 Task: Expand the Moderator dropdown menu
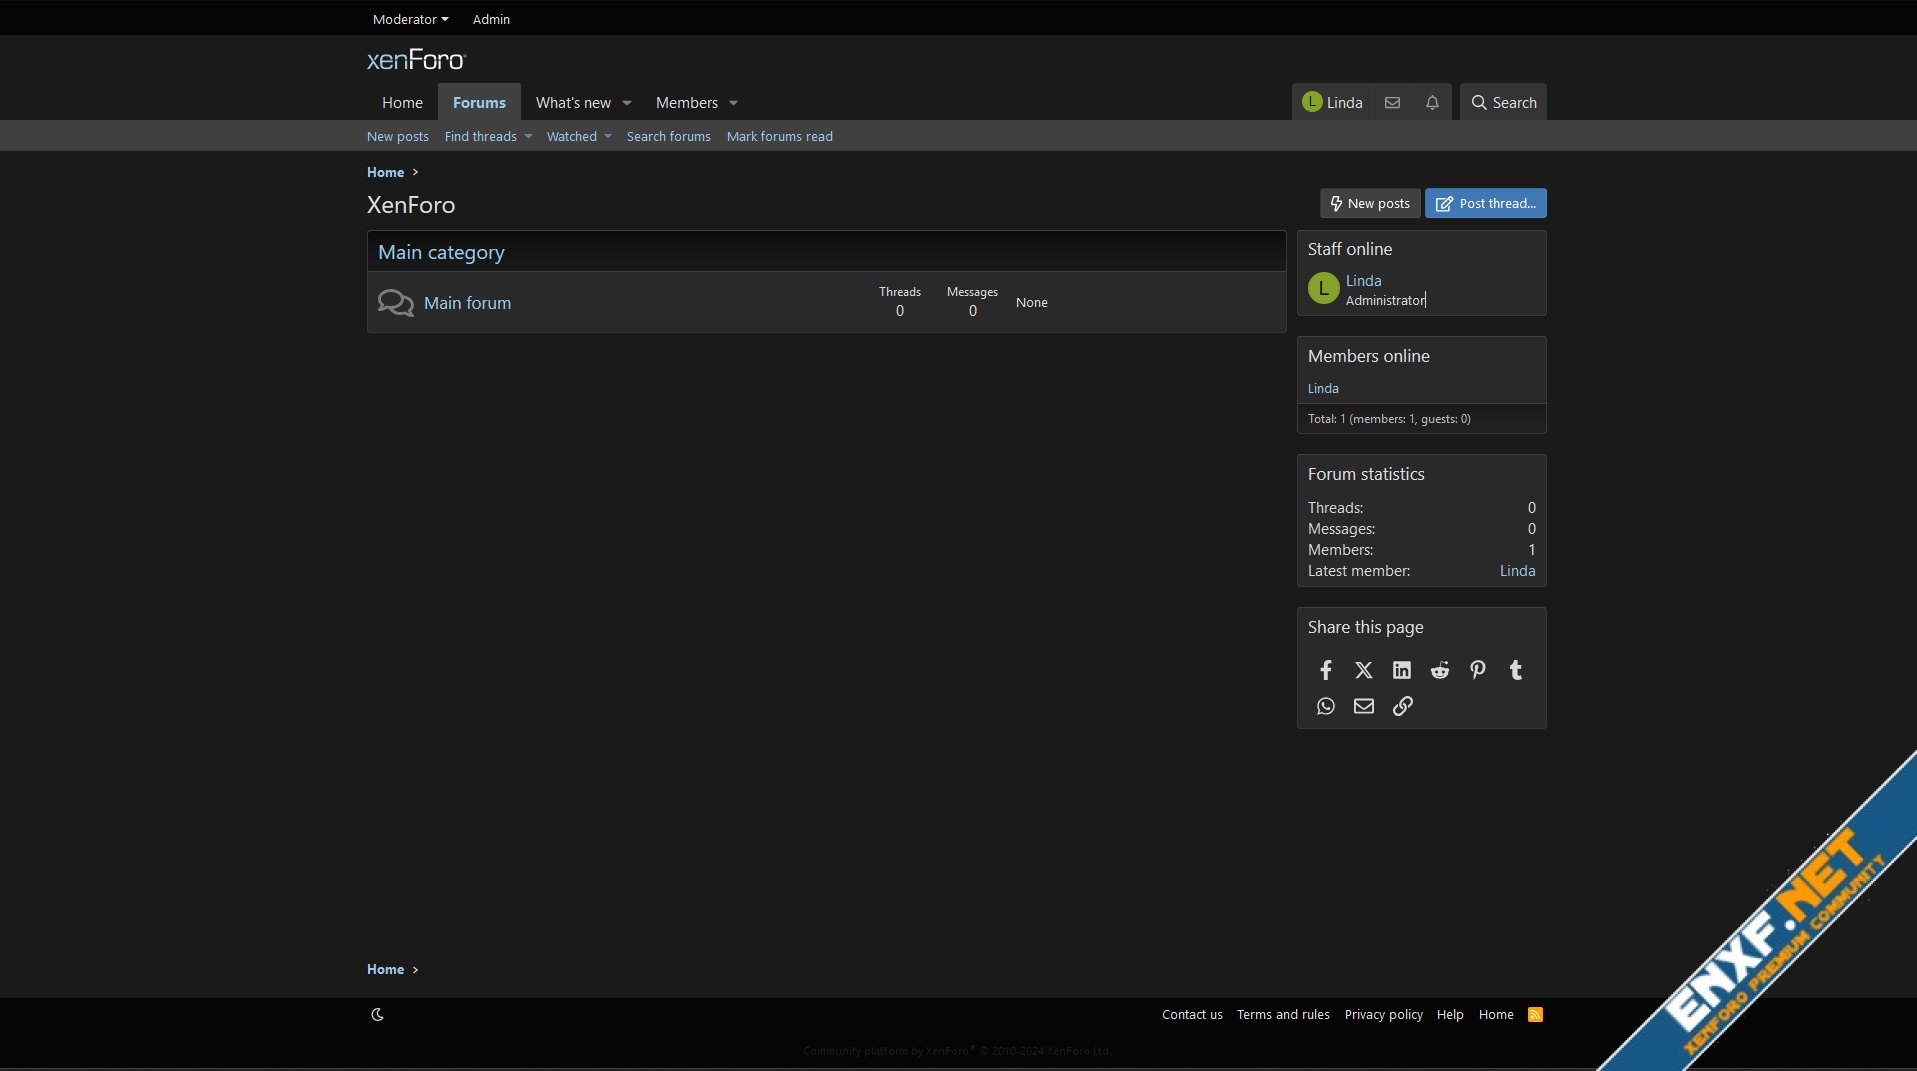pyautogui.click(x=410, y=19)
